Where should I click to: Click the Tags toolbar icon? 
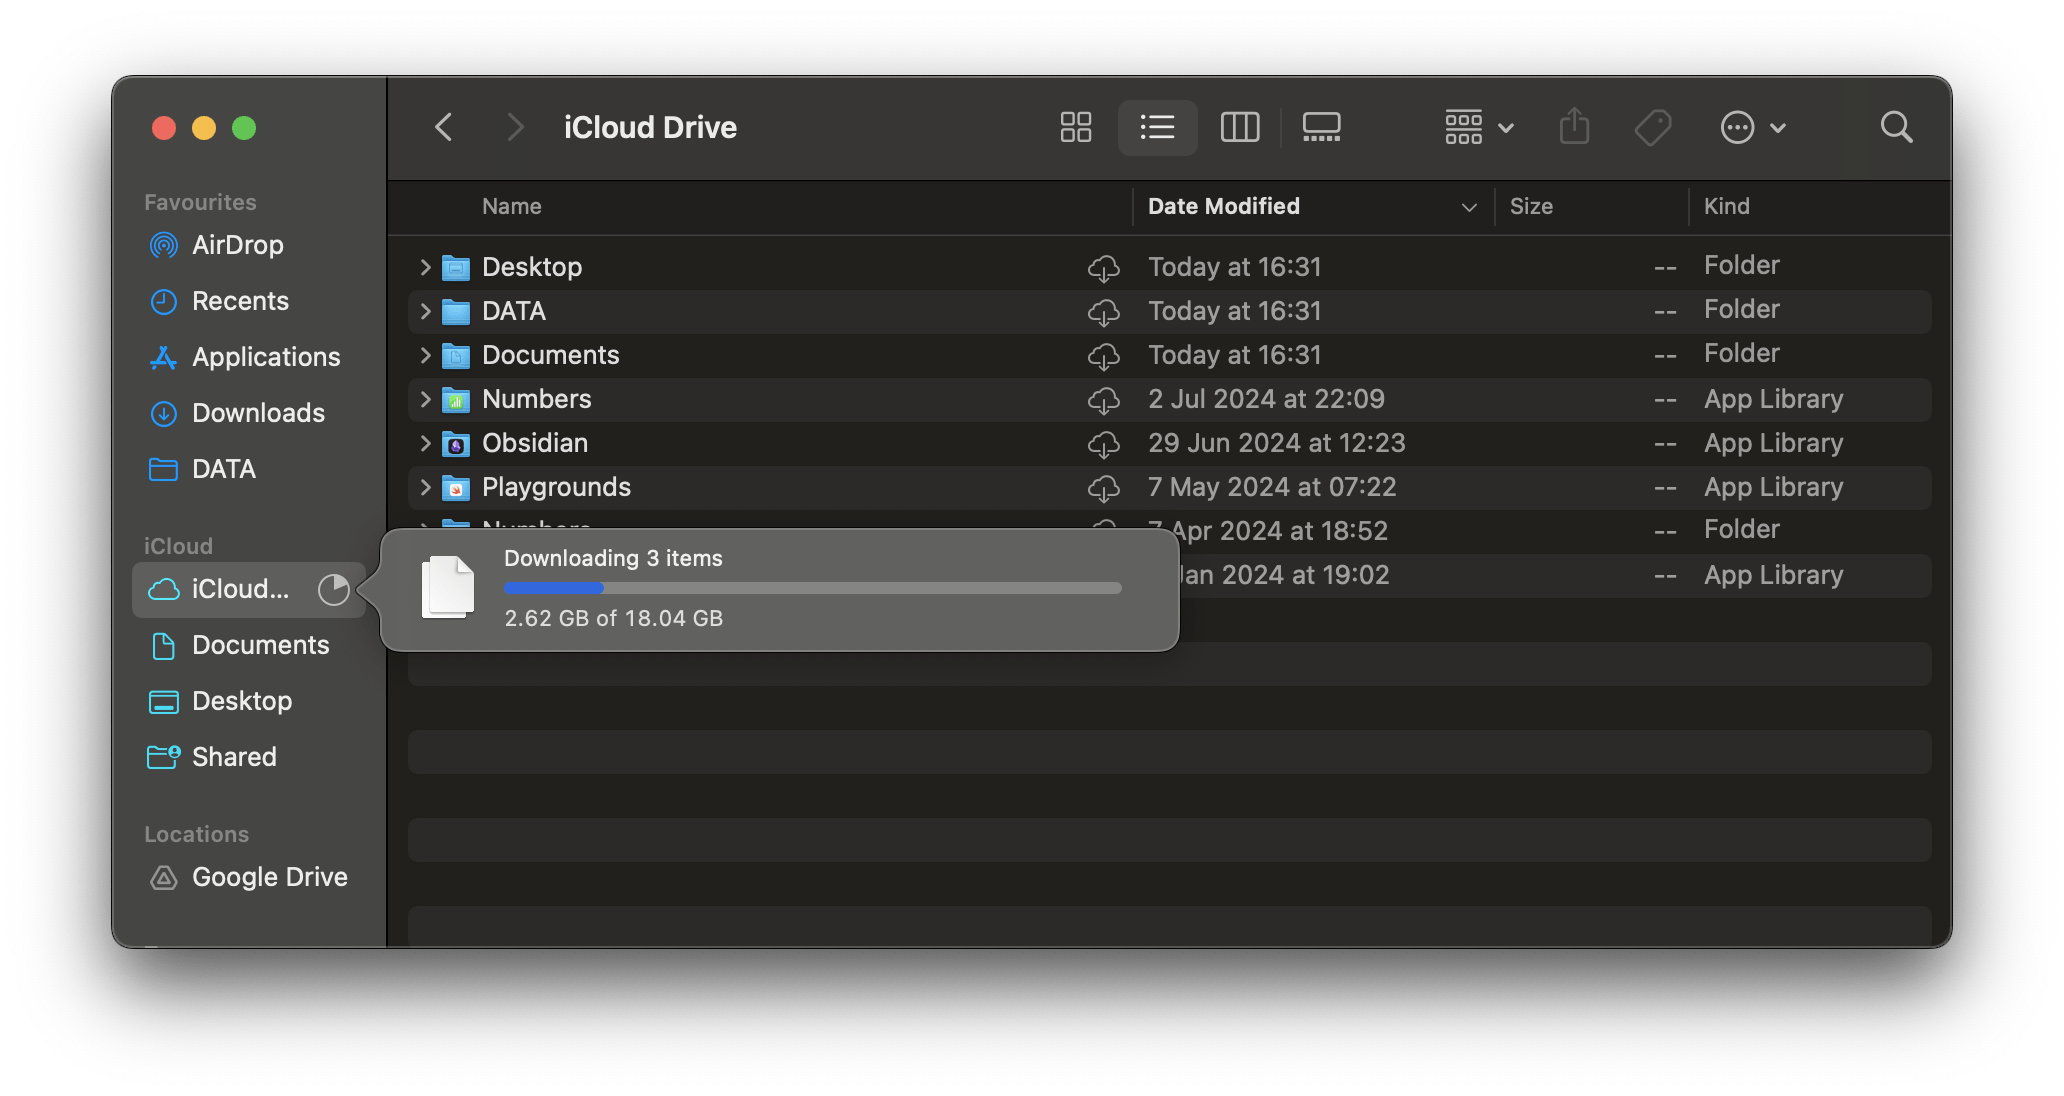tap(1652, 127)
